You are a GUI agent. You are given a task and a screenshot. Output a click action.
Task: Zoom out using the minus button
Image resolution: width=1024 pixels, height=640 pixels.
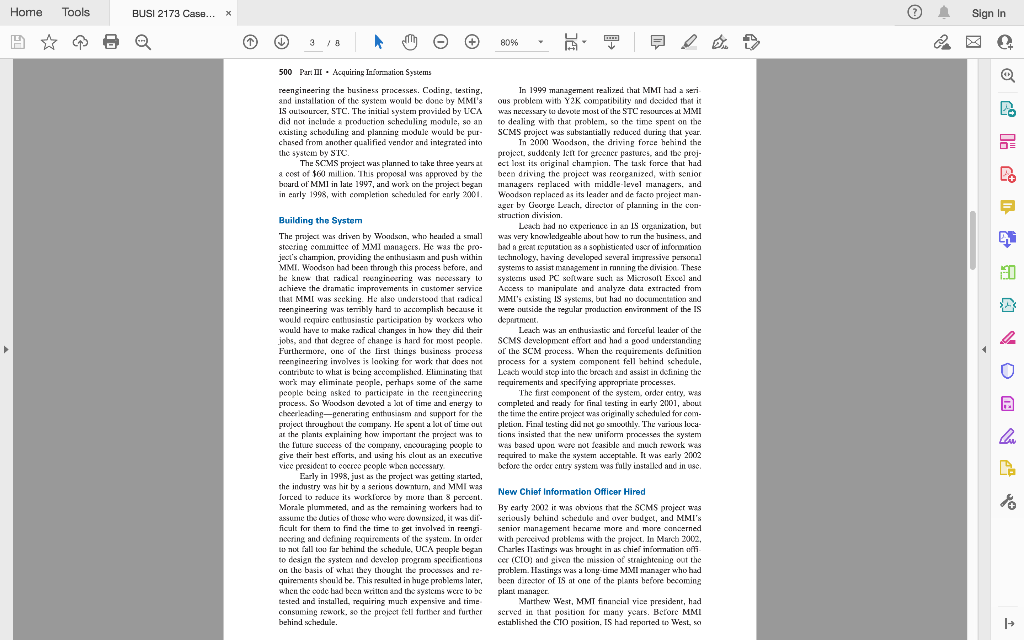point(440,42)
